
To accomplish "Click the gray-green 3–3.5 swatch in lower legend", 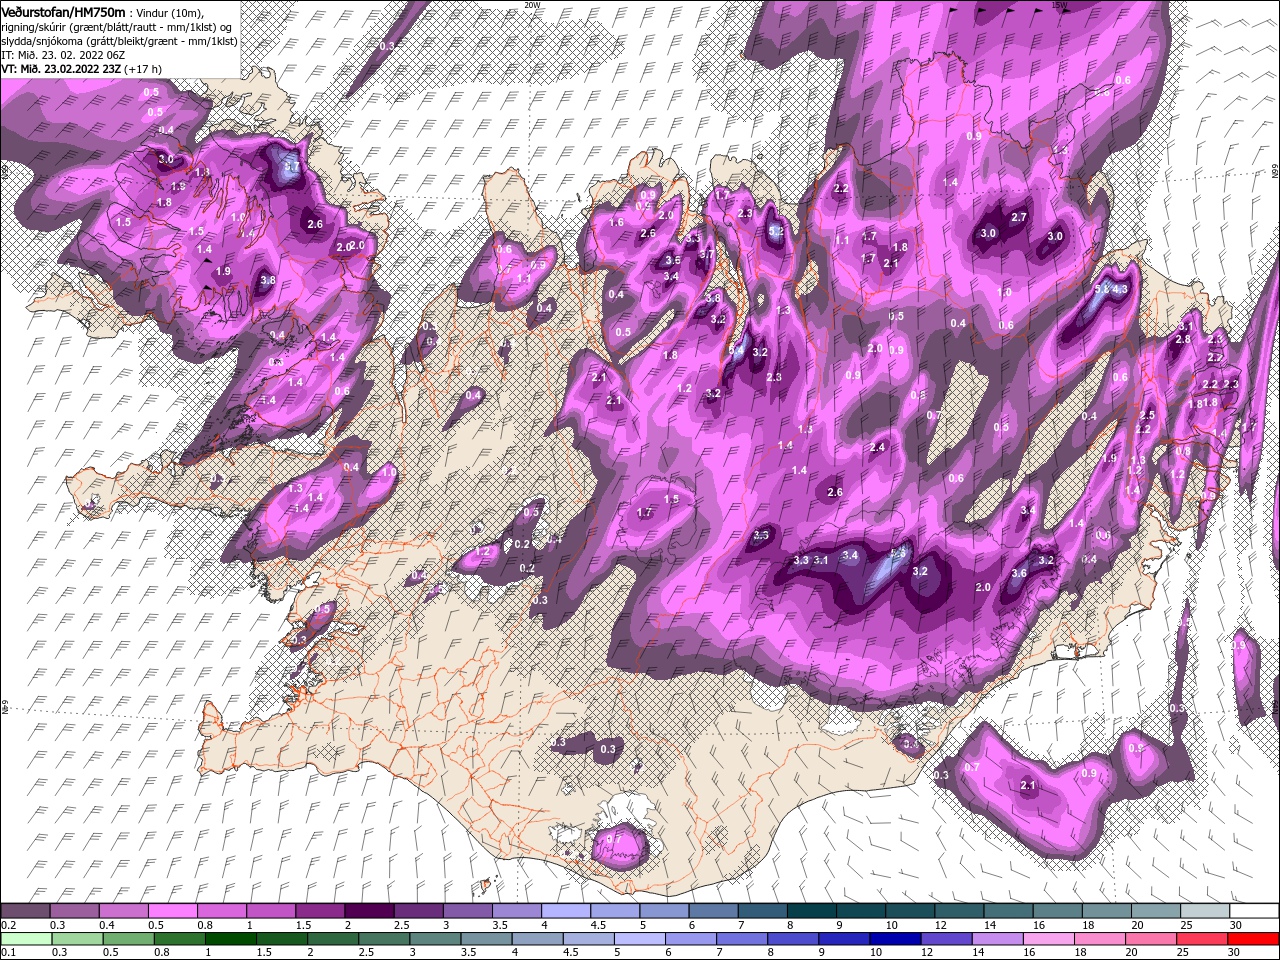I will [x=435, y=939].
